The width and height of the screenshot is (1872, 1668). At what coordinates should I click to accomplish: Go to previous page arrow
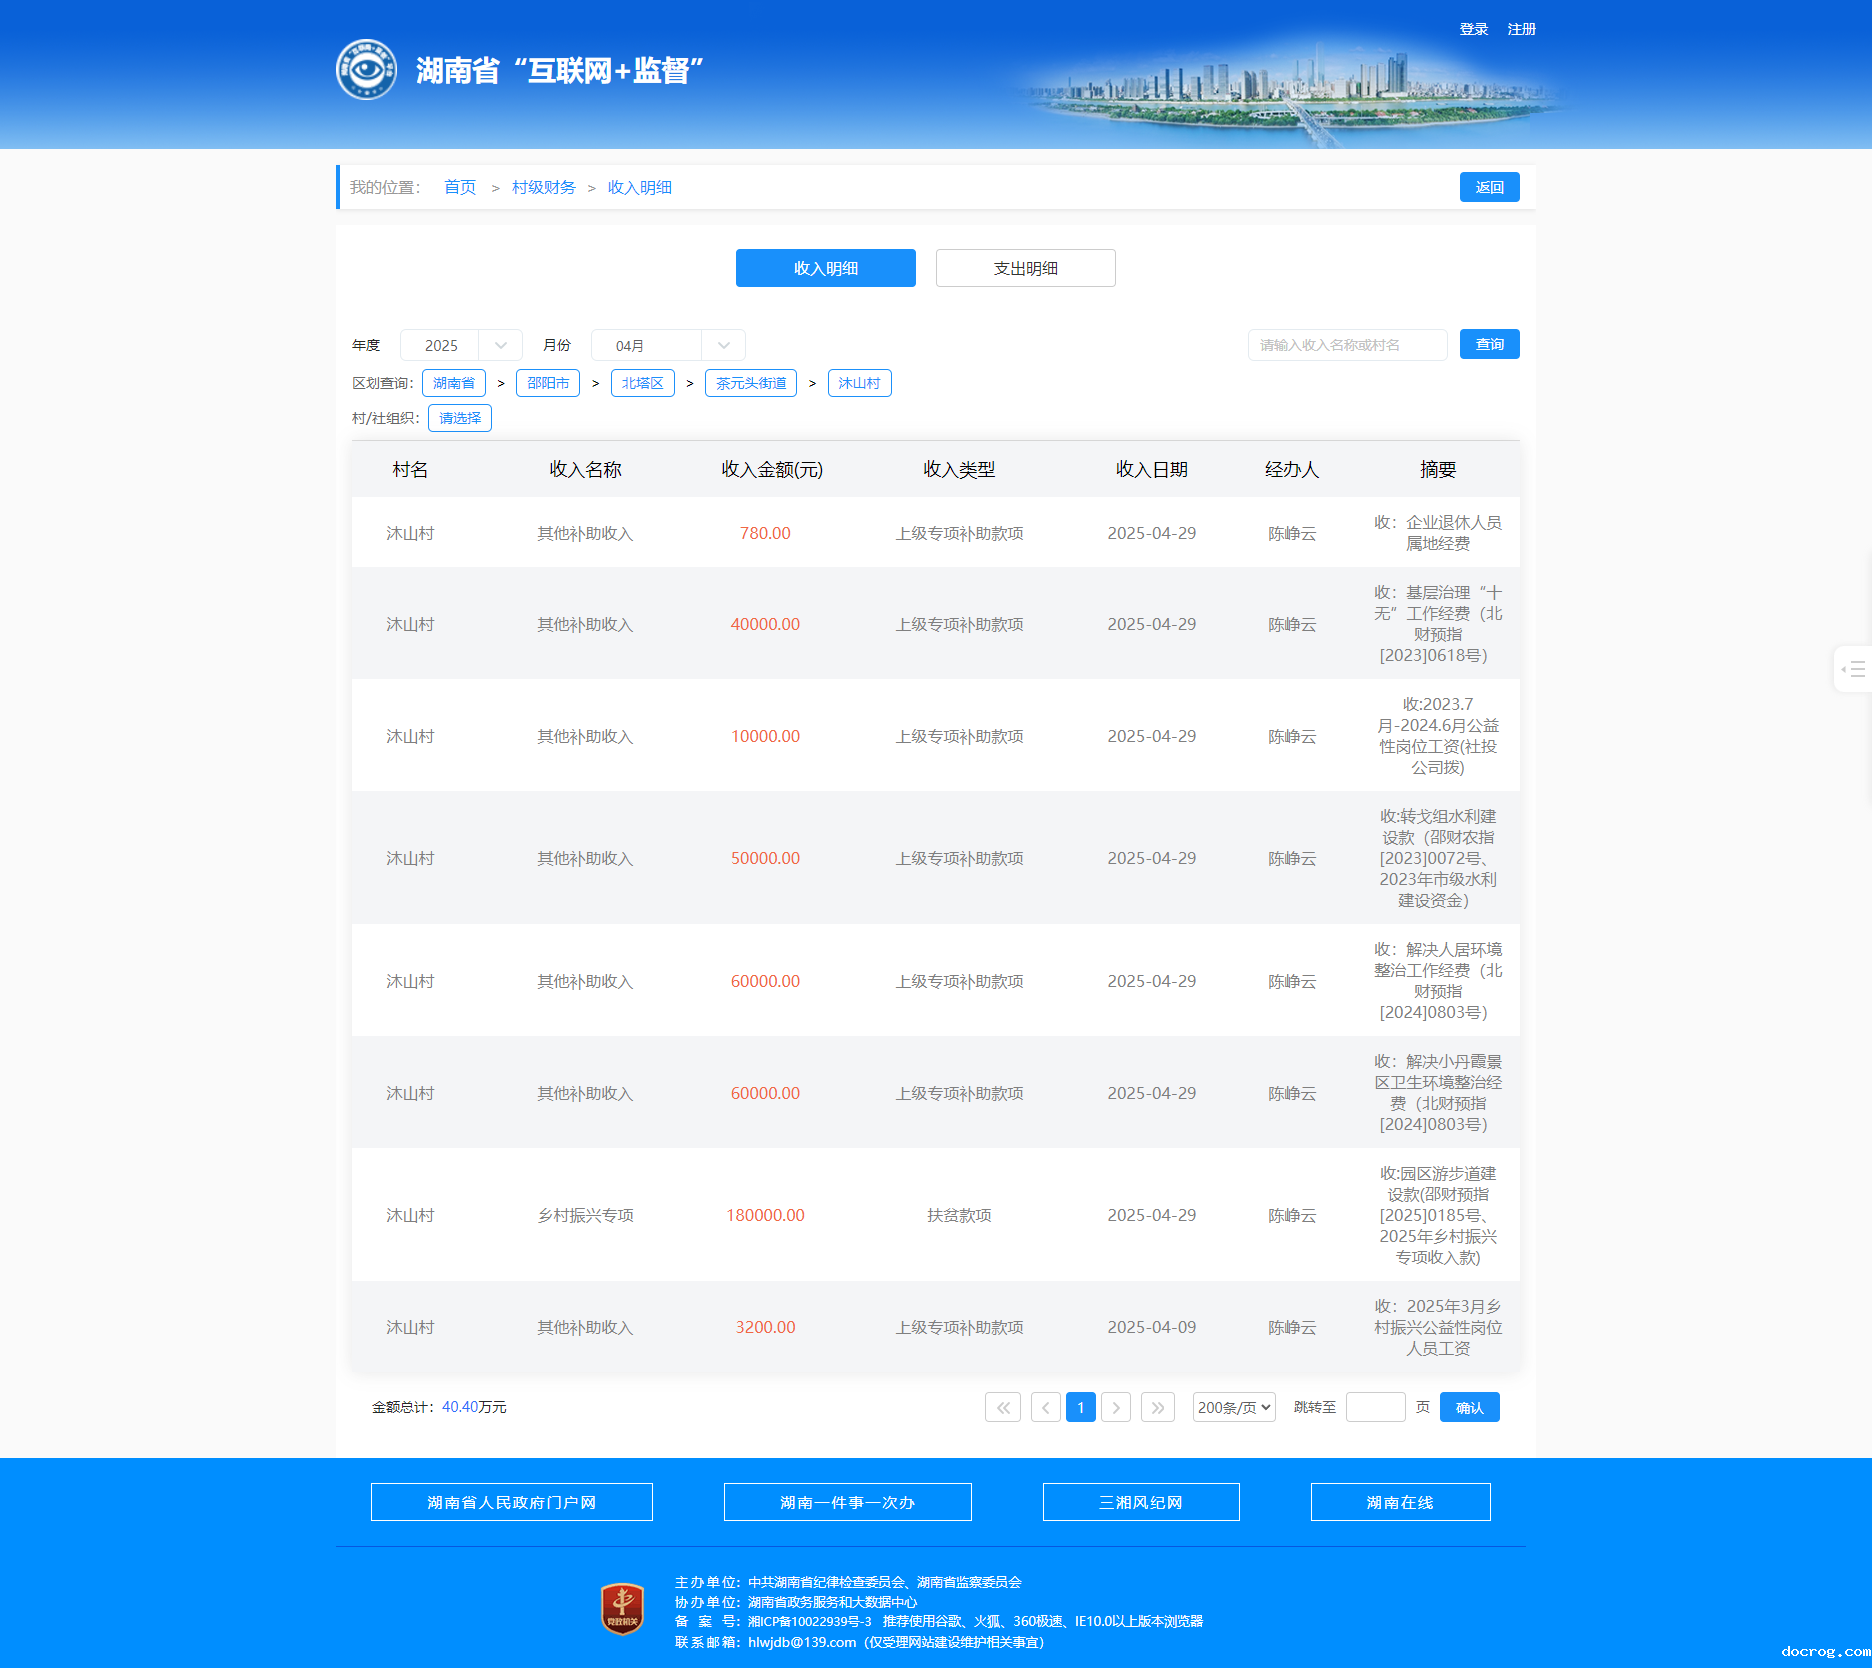coord(1045,1407)
